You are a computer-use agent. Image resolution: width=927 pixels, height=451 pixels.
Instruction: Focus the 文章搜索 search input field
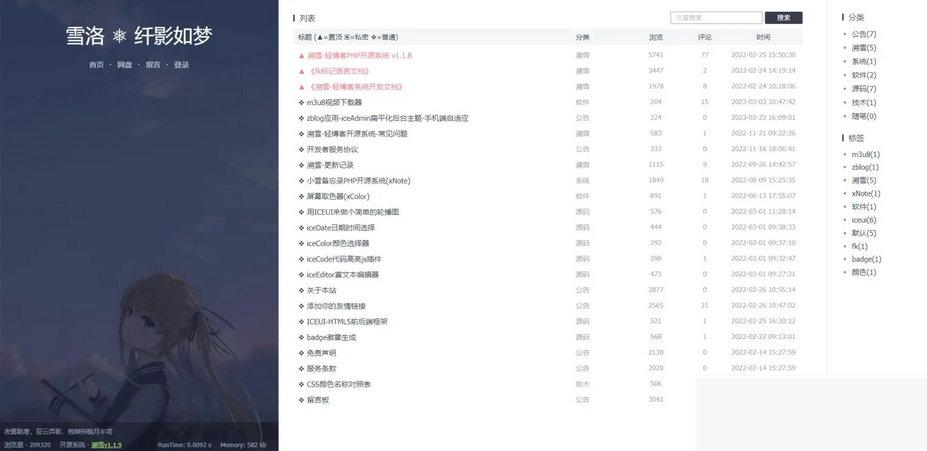tap(715, 18)
